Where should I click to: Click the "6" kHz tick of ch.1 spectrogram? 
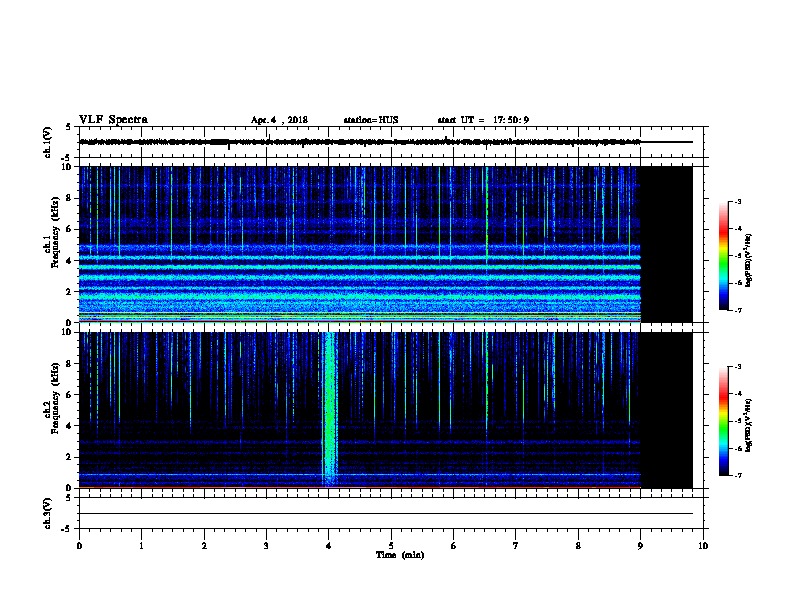coord(70,229)
